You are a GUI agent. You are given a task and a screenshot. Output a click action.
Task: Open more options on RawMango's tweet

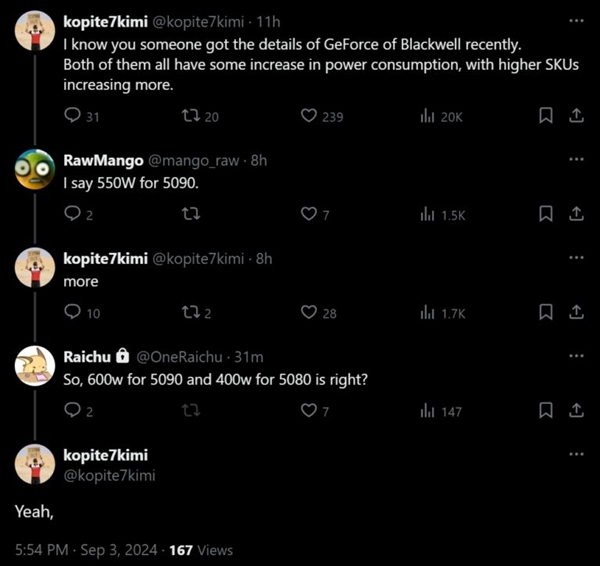[x=576, y=159]
